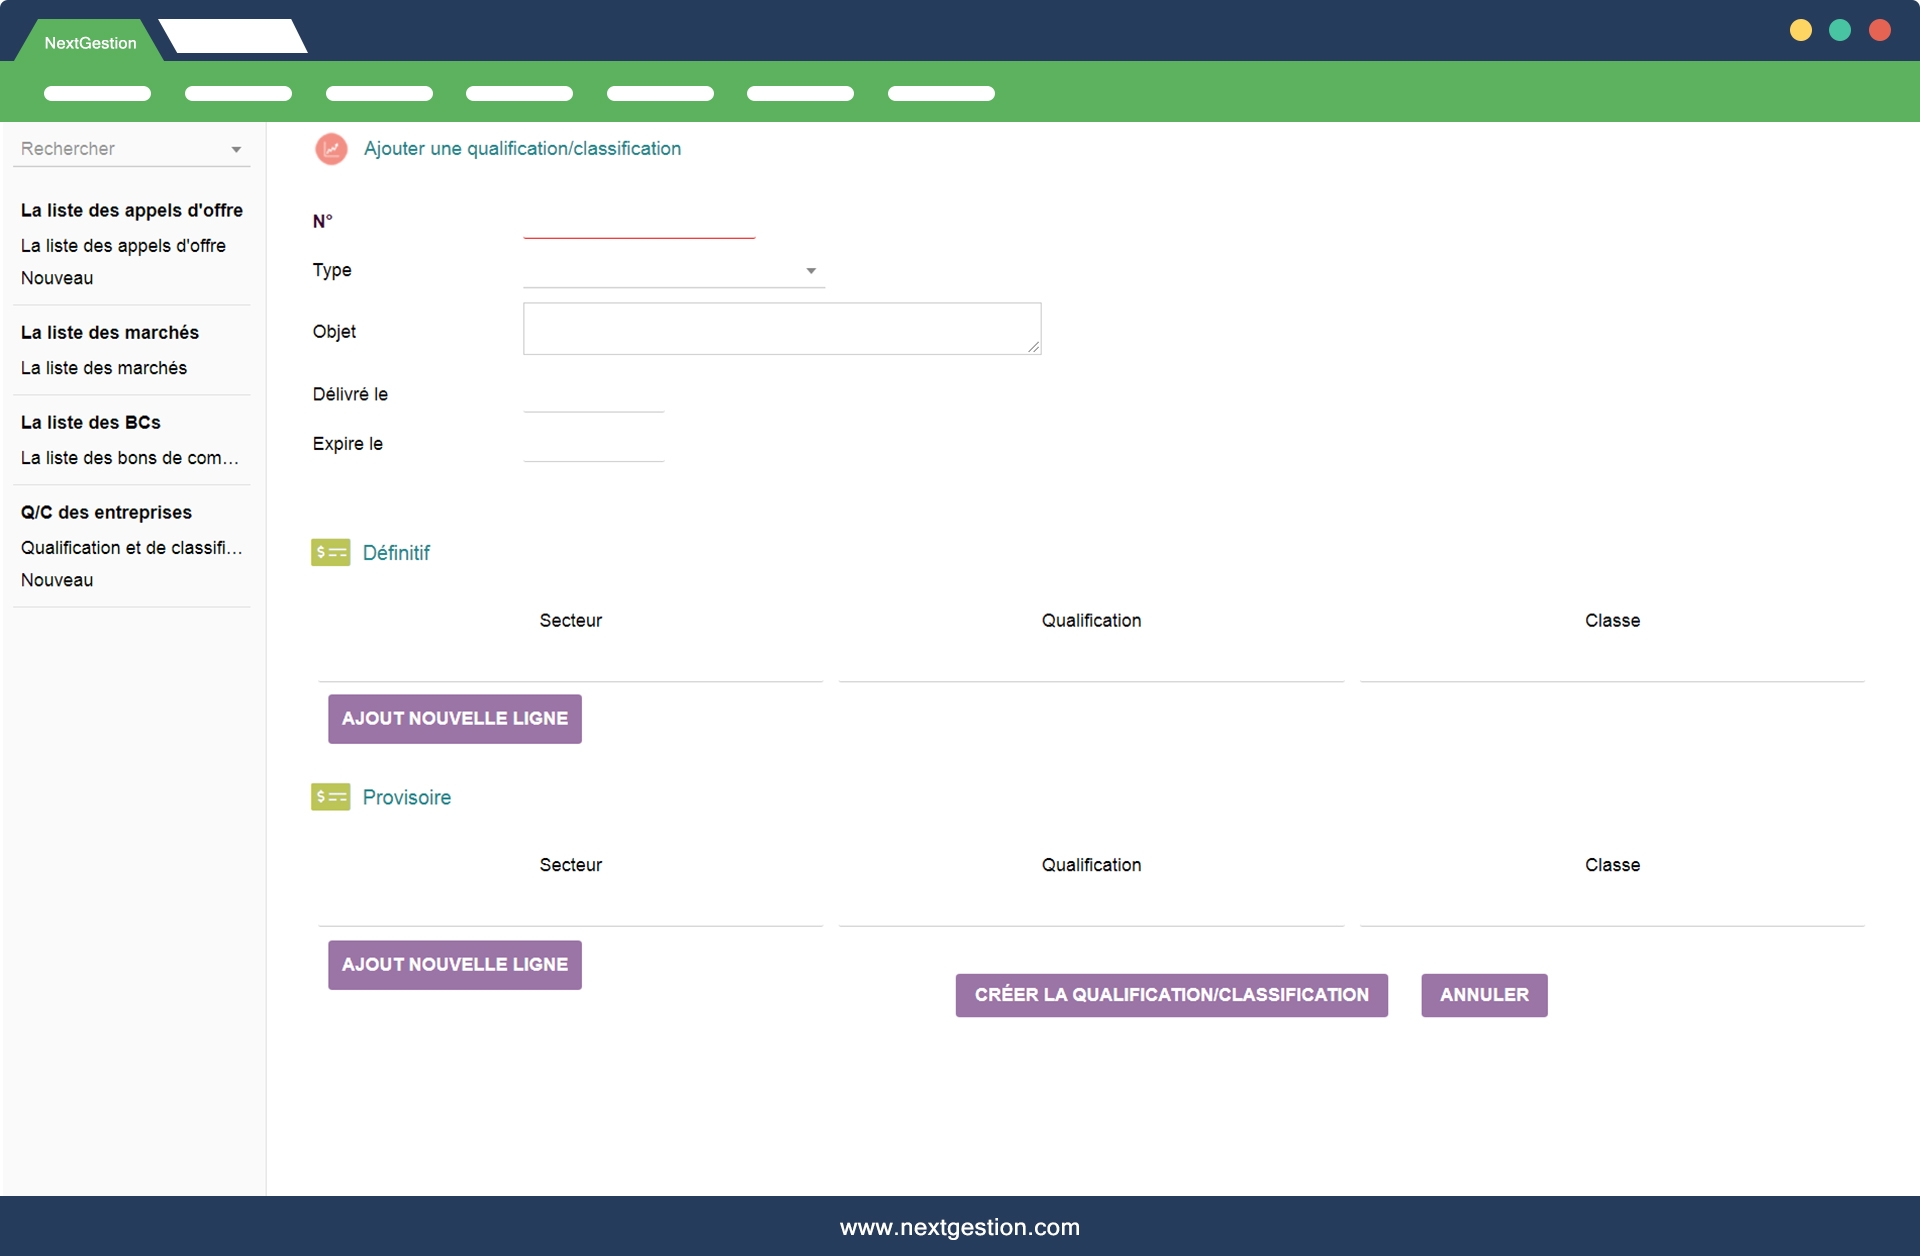The width and height of the screenshot is (1920, 1256).
Task: Expand the Rechercher search dropdown
Action: [x=236, y=150]
